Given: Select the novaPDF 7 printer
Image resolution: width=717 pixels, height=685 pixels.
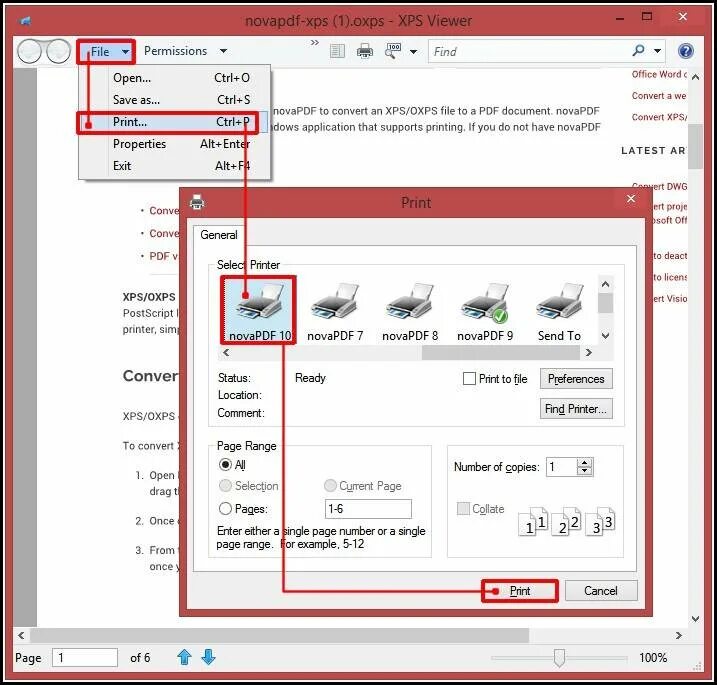Looking at the screenshot, I should point(335,311).
